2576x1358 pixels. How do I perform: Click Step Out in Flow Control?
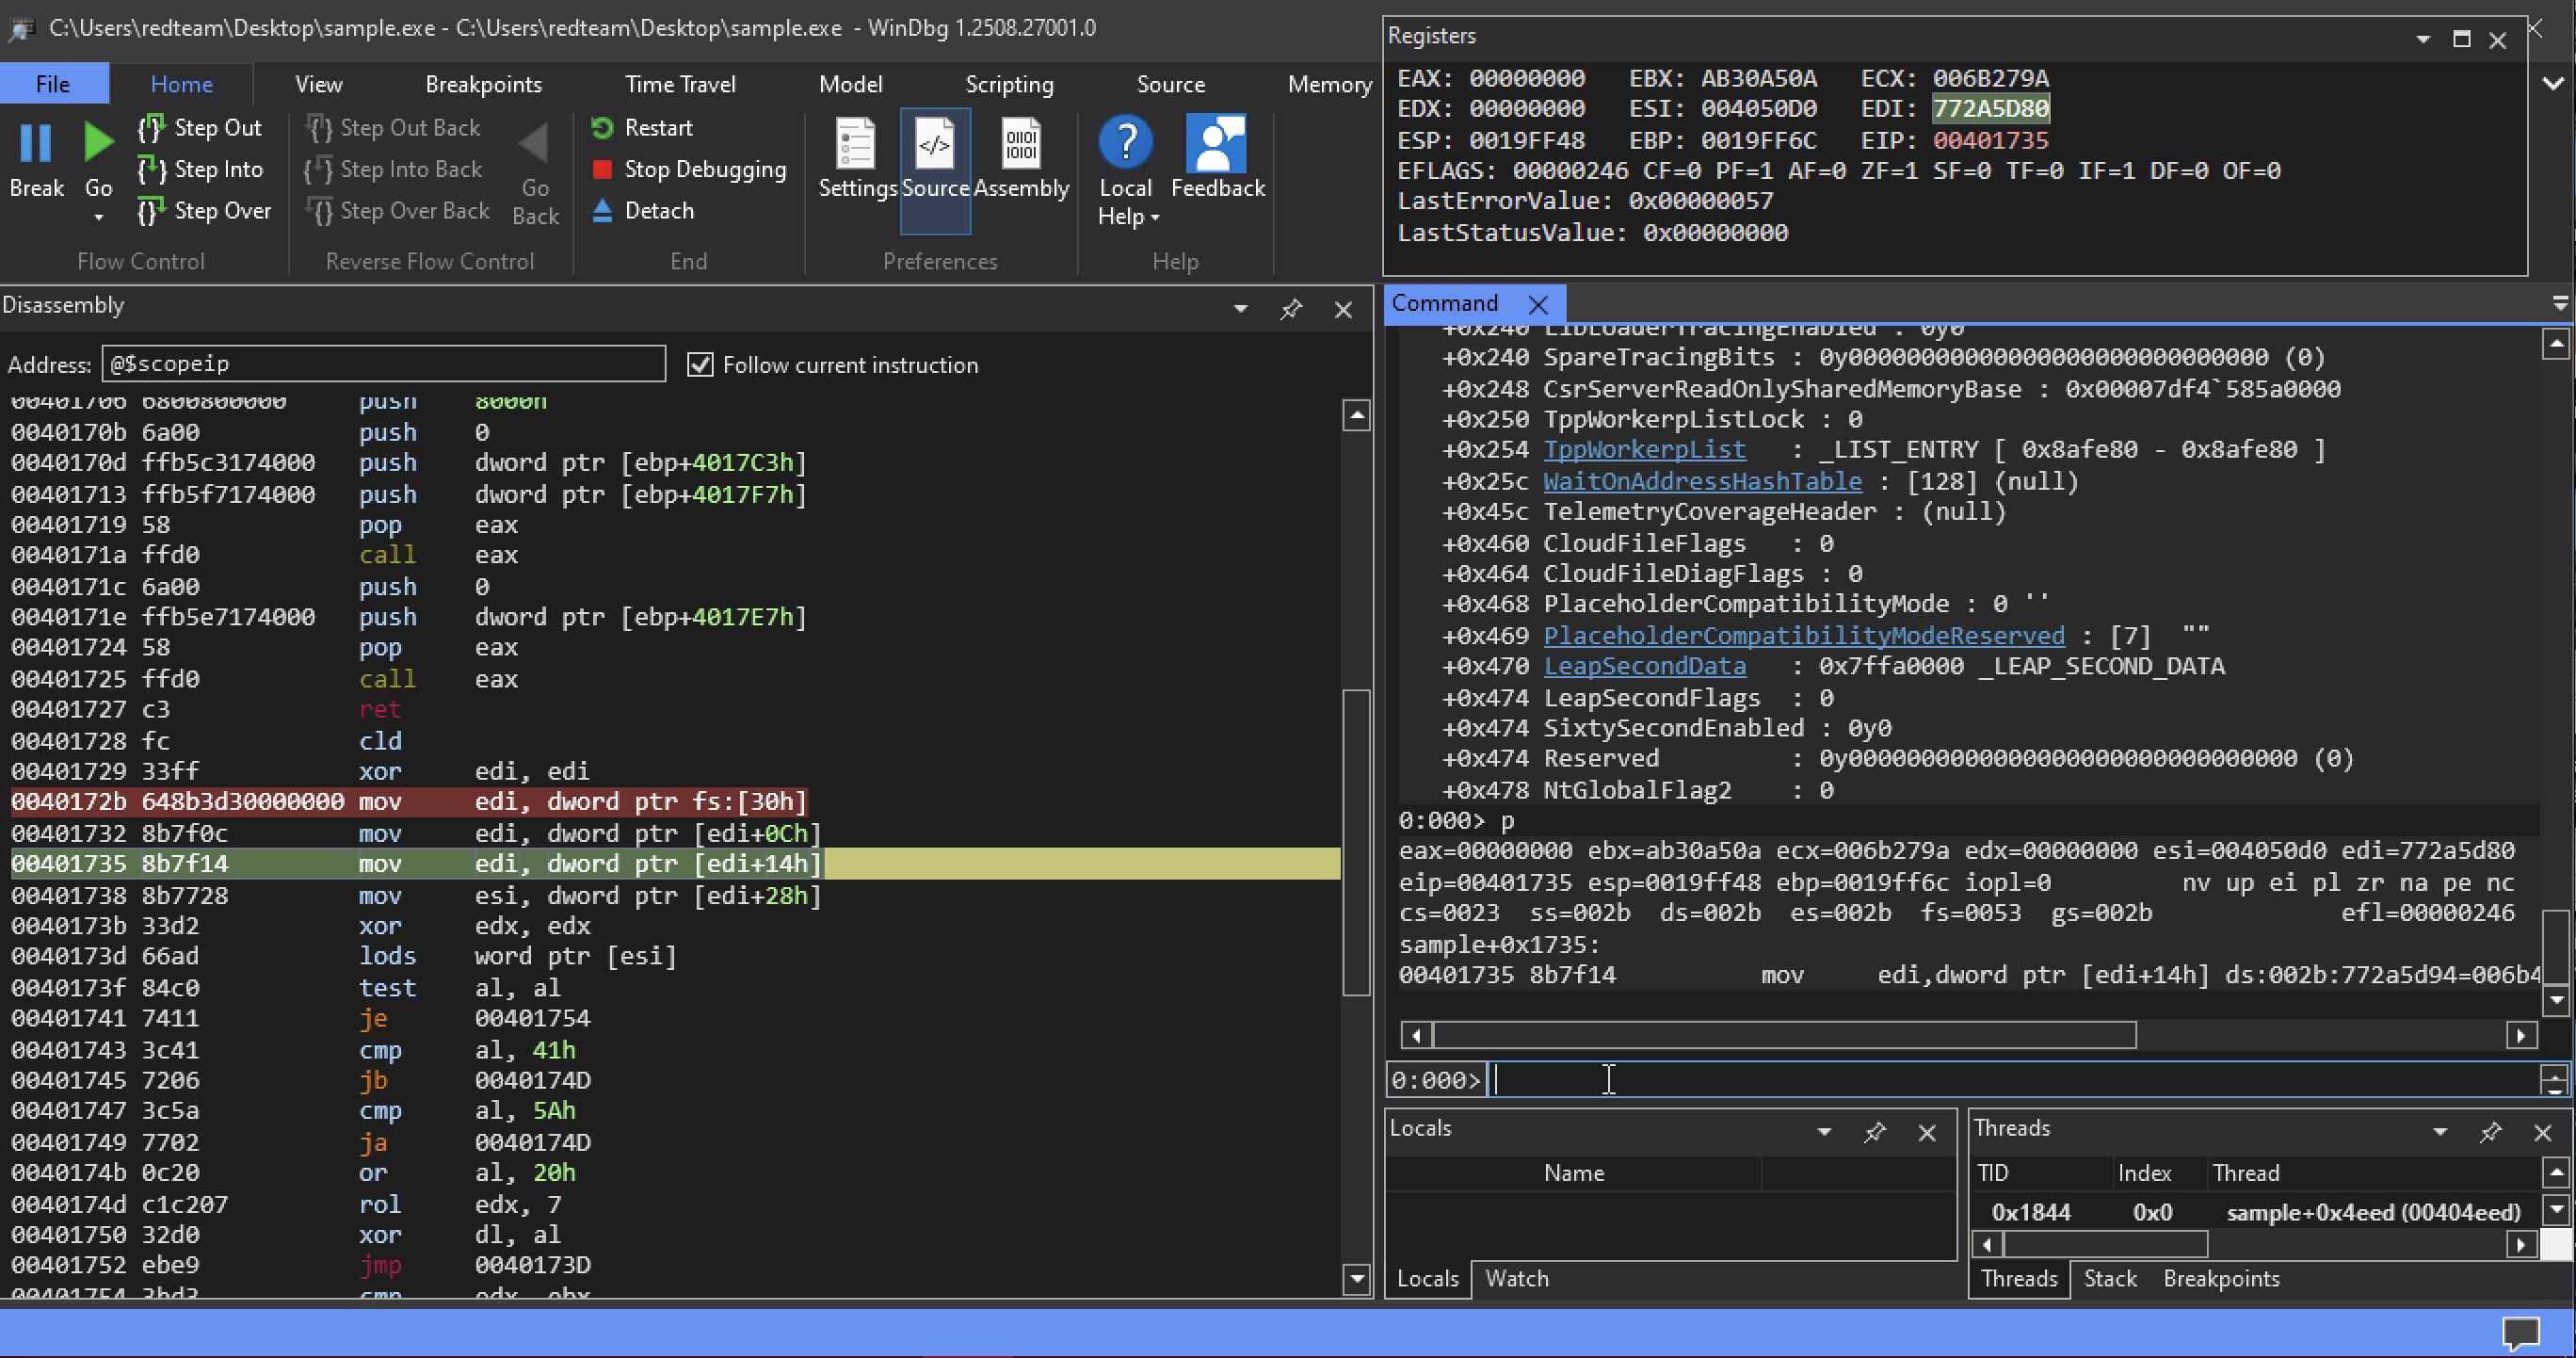pos(199,128)
